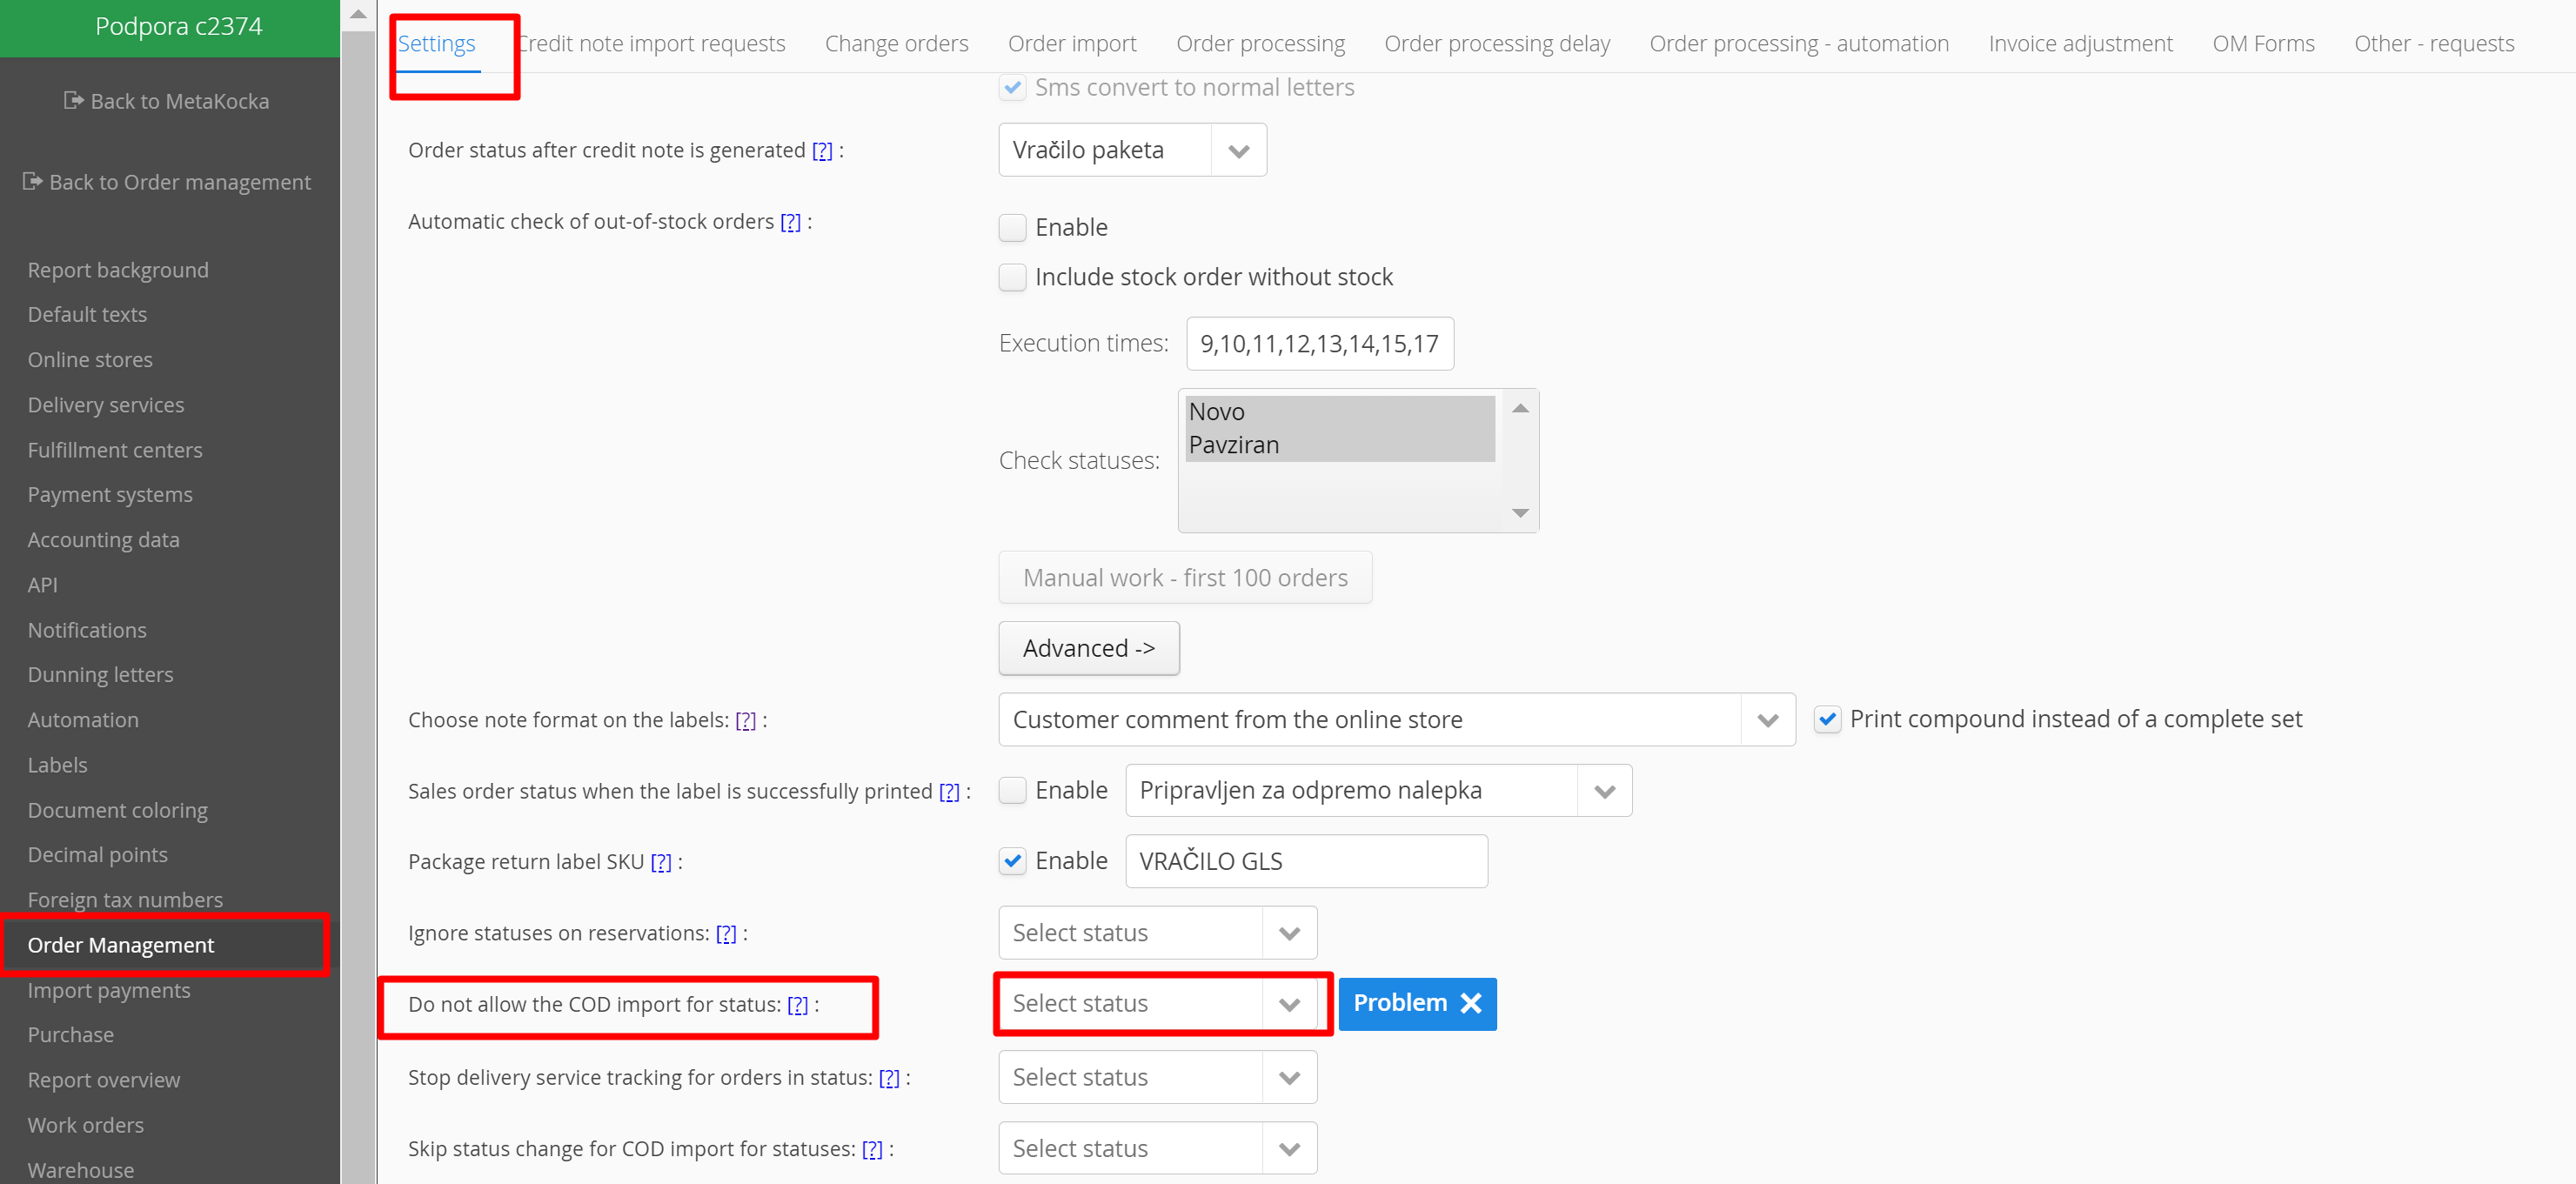The width and height of the screenshot is (2576, 1184).
Task: Open Delivery services in sidebar
Action: coord(106,405)
